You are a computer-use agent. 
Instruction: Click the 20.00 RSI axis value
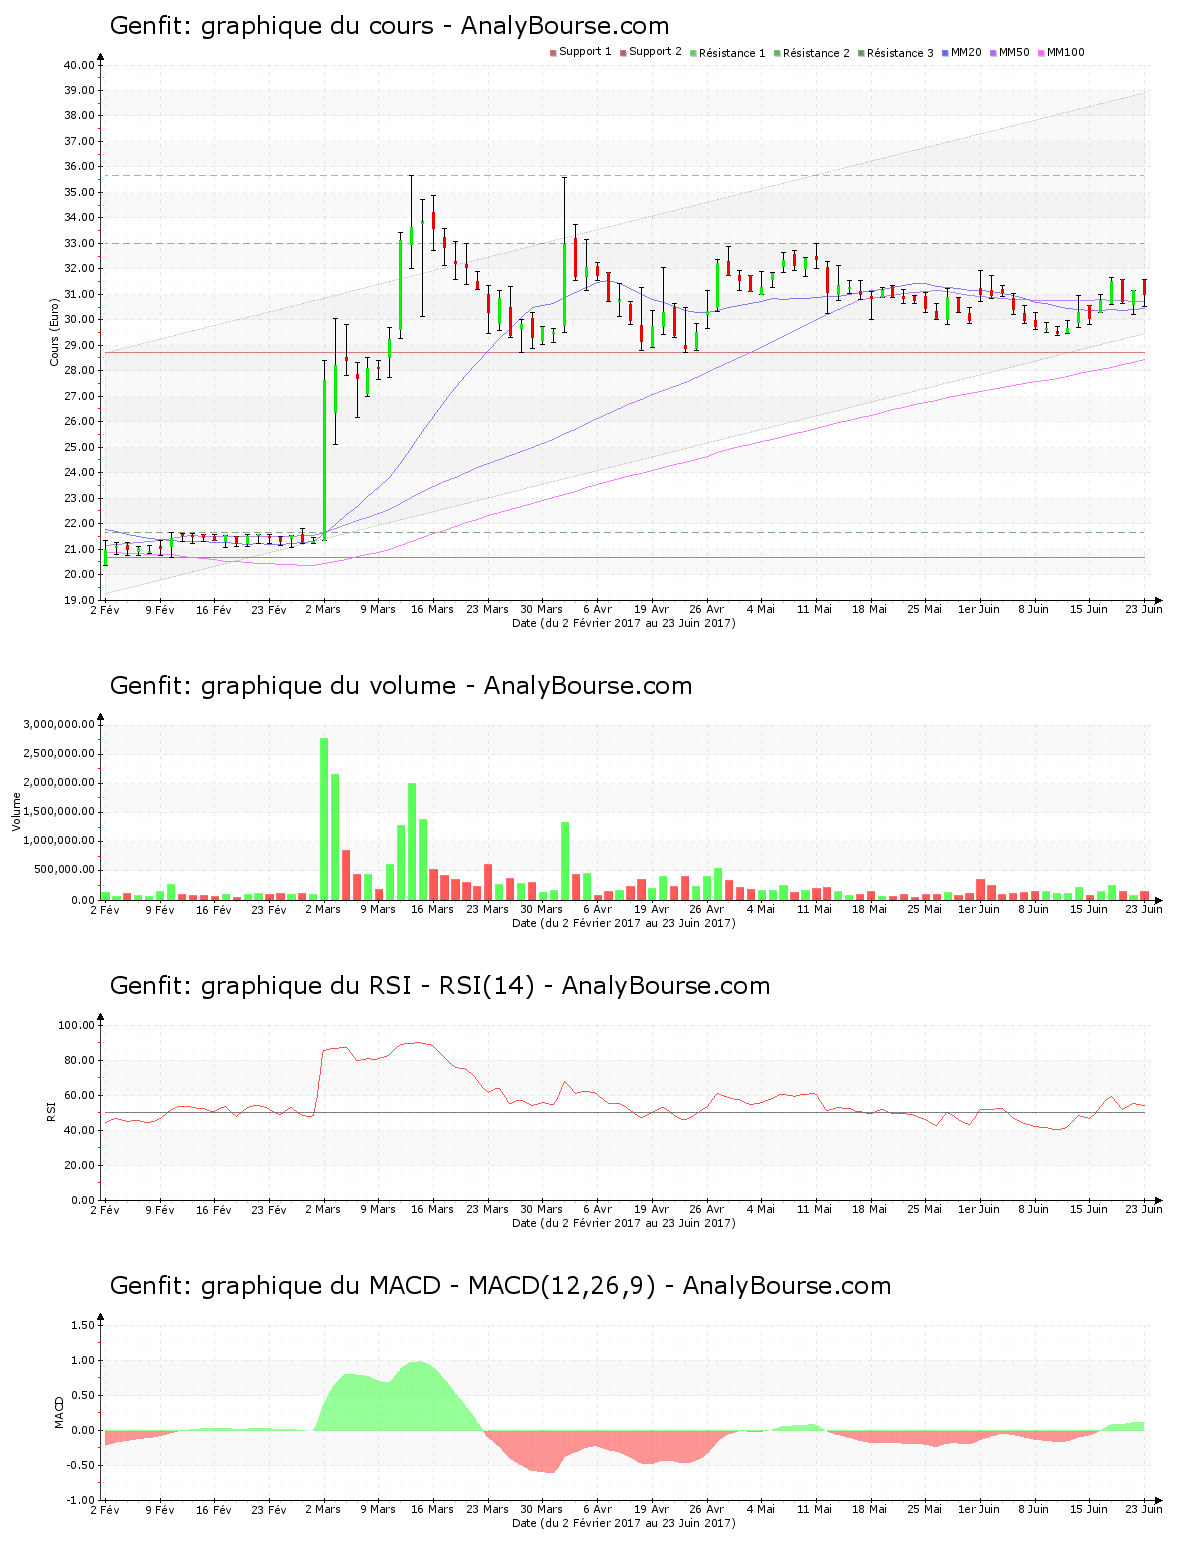[x=79, y=1165]
